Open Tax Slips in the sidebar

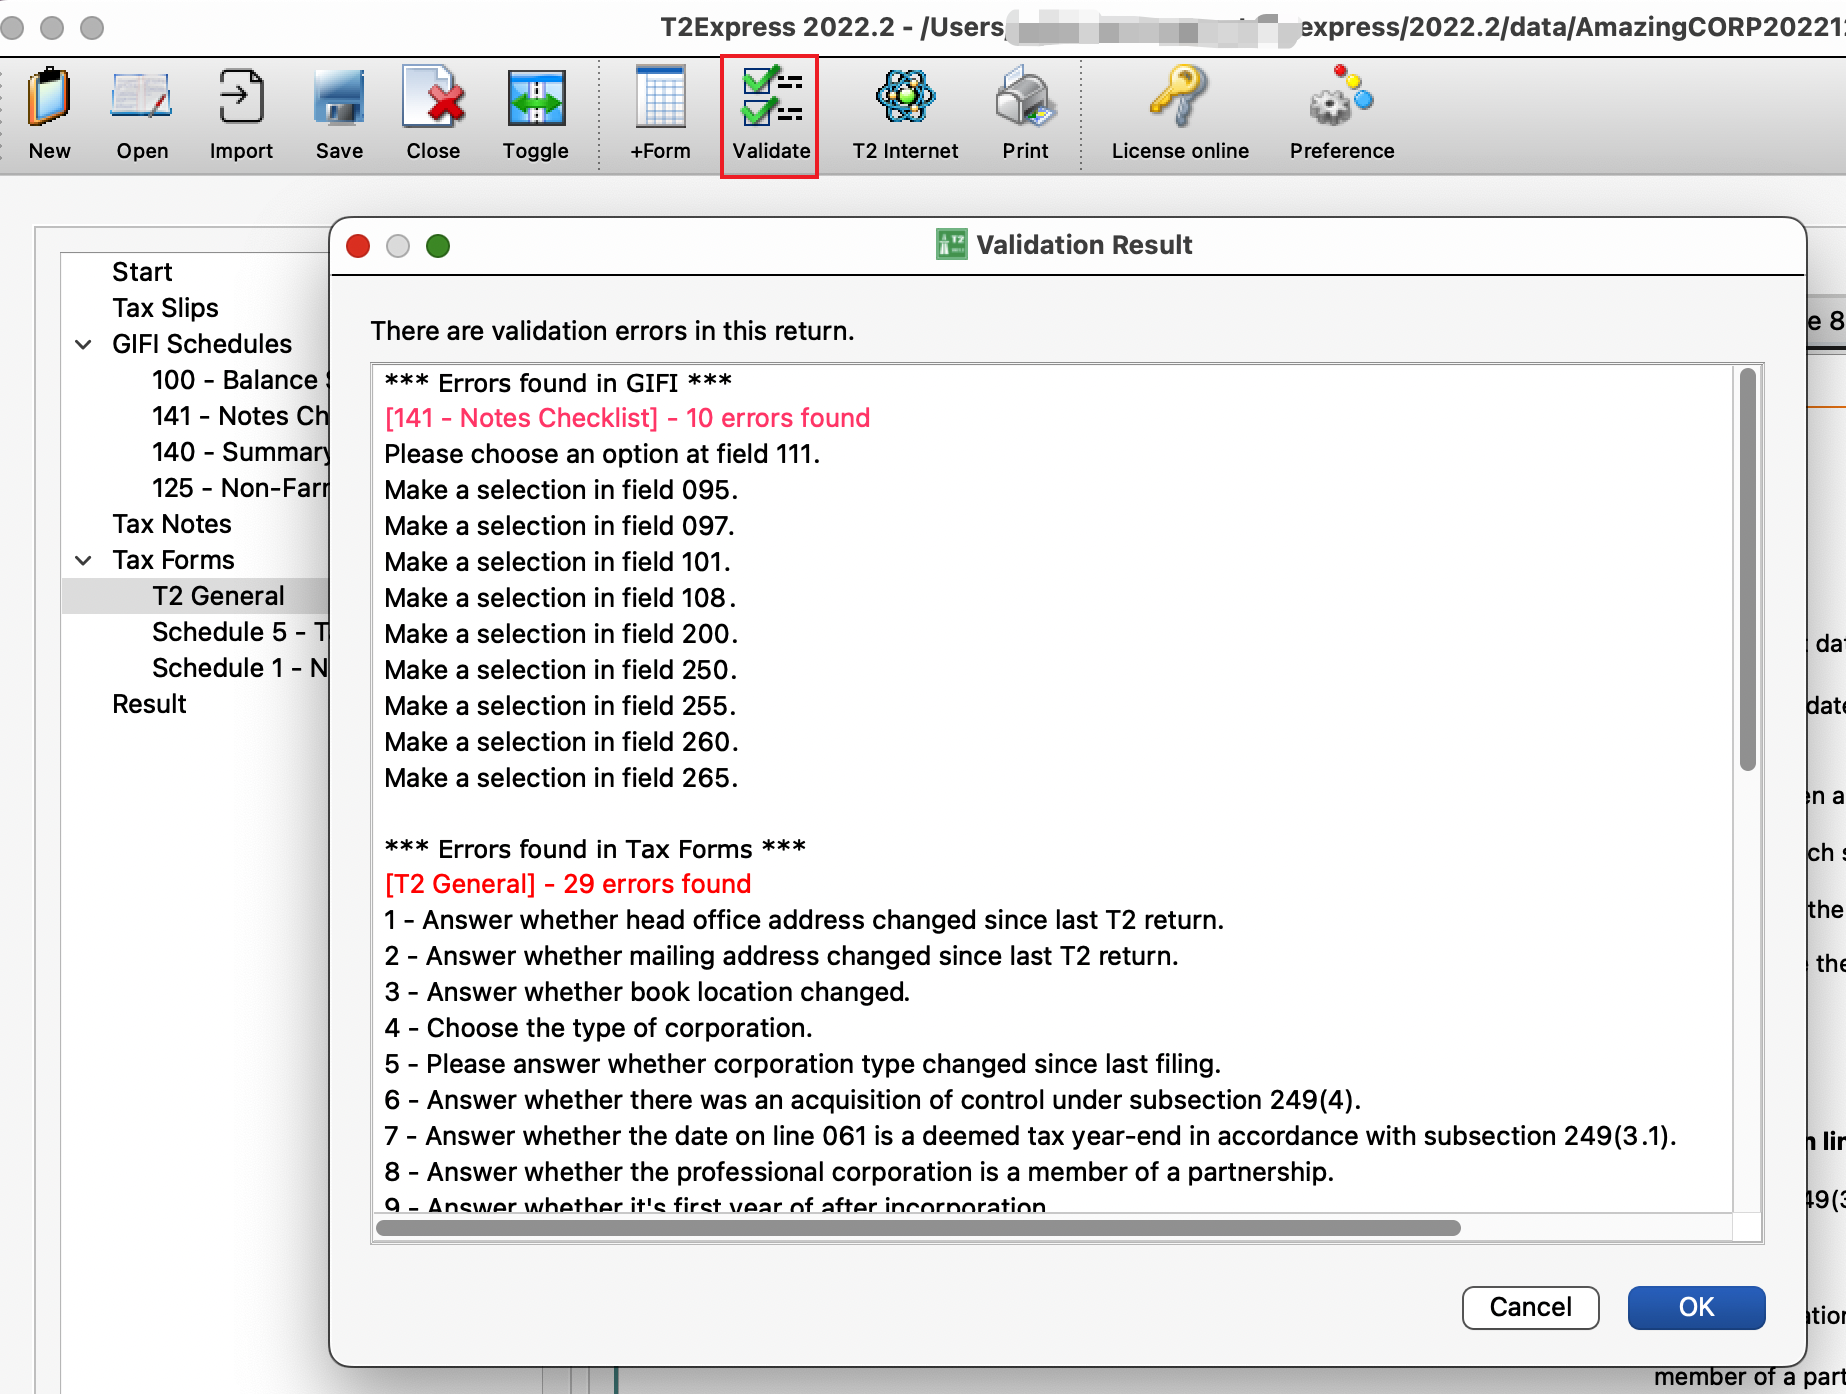point(165,308)
